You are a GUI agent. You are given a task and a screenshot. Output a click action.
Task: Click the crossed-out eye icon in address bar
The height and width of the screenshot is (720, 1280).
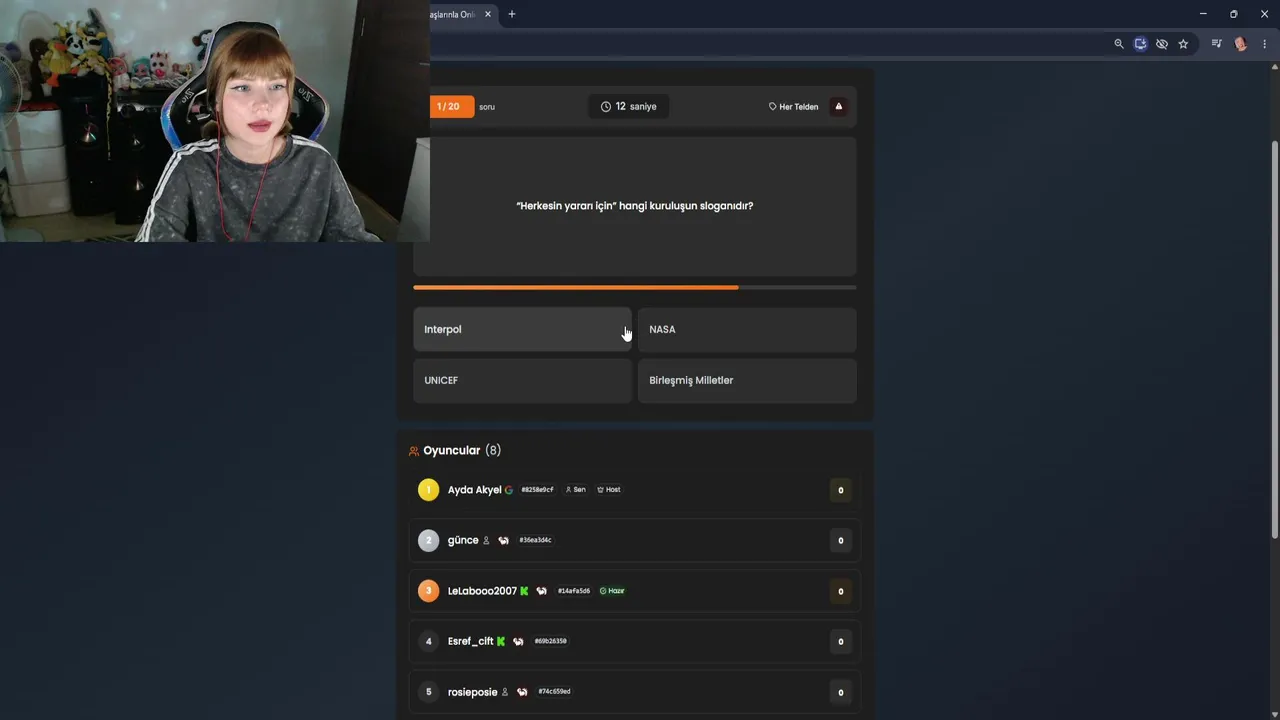coord(1162,44)
